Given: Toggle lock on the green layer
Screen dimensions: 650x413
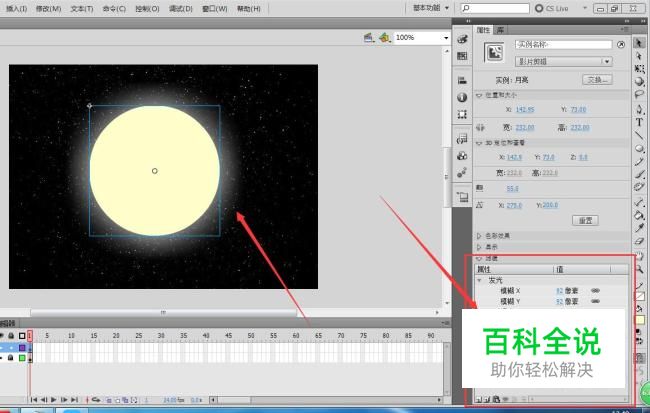Looking at the screenshot, I should tap(11, 357).
